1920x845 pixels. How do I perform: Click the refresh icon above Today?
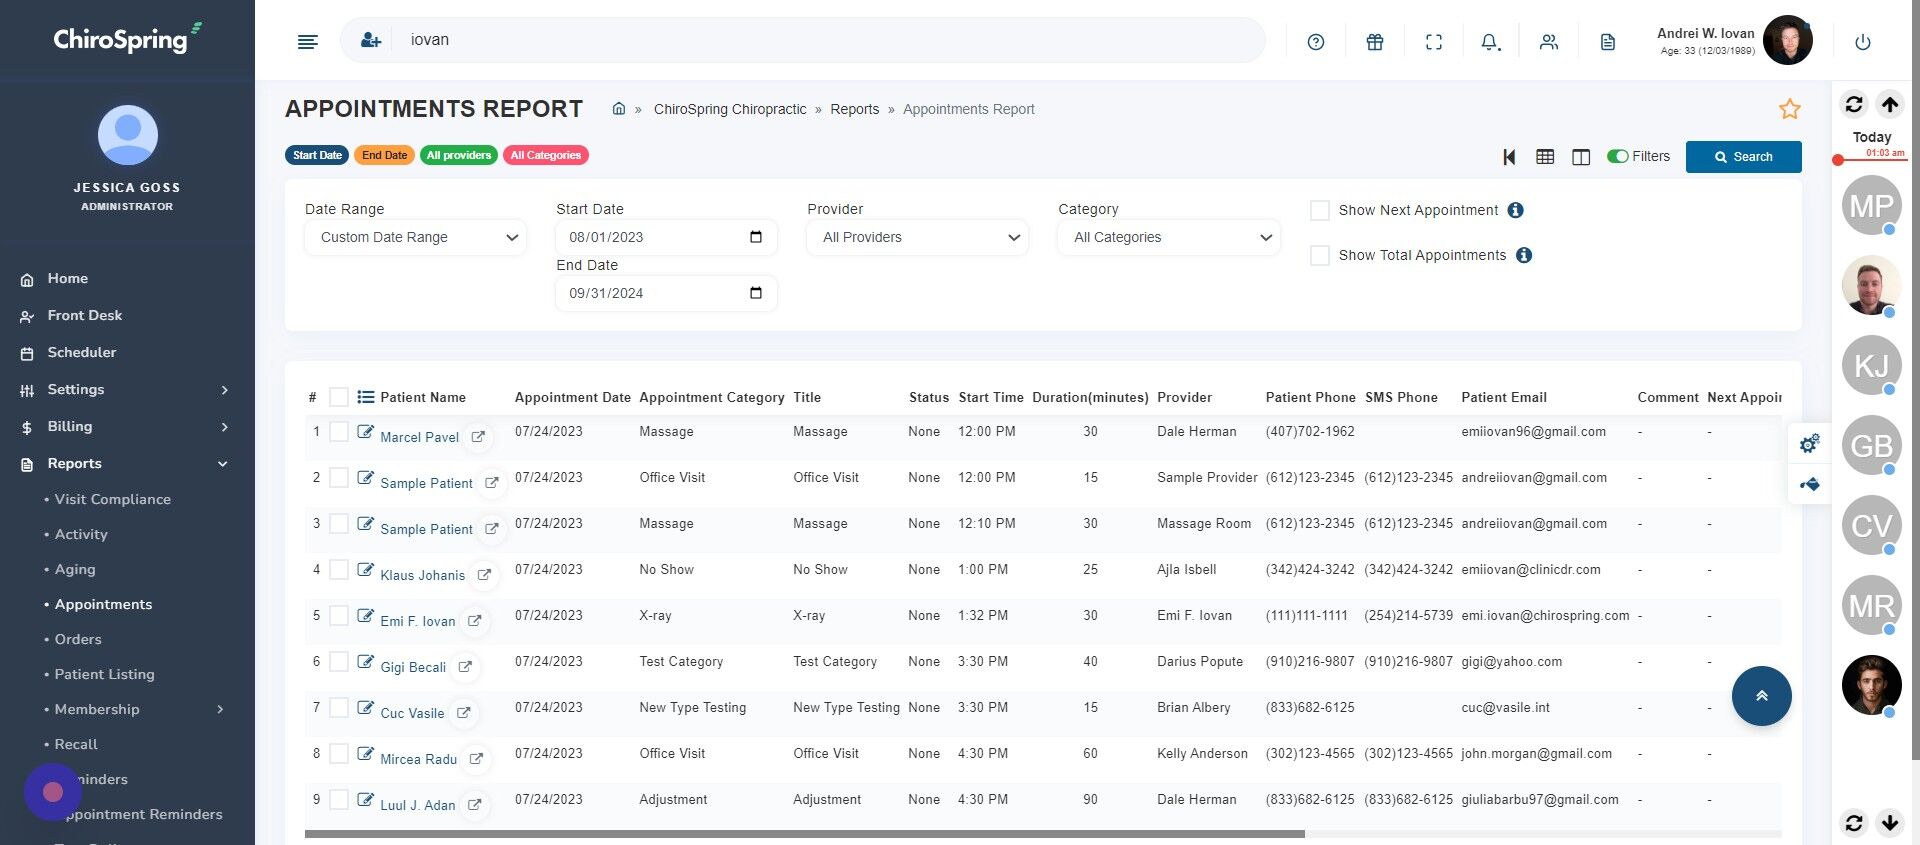tap(1854, 104)
